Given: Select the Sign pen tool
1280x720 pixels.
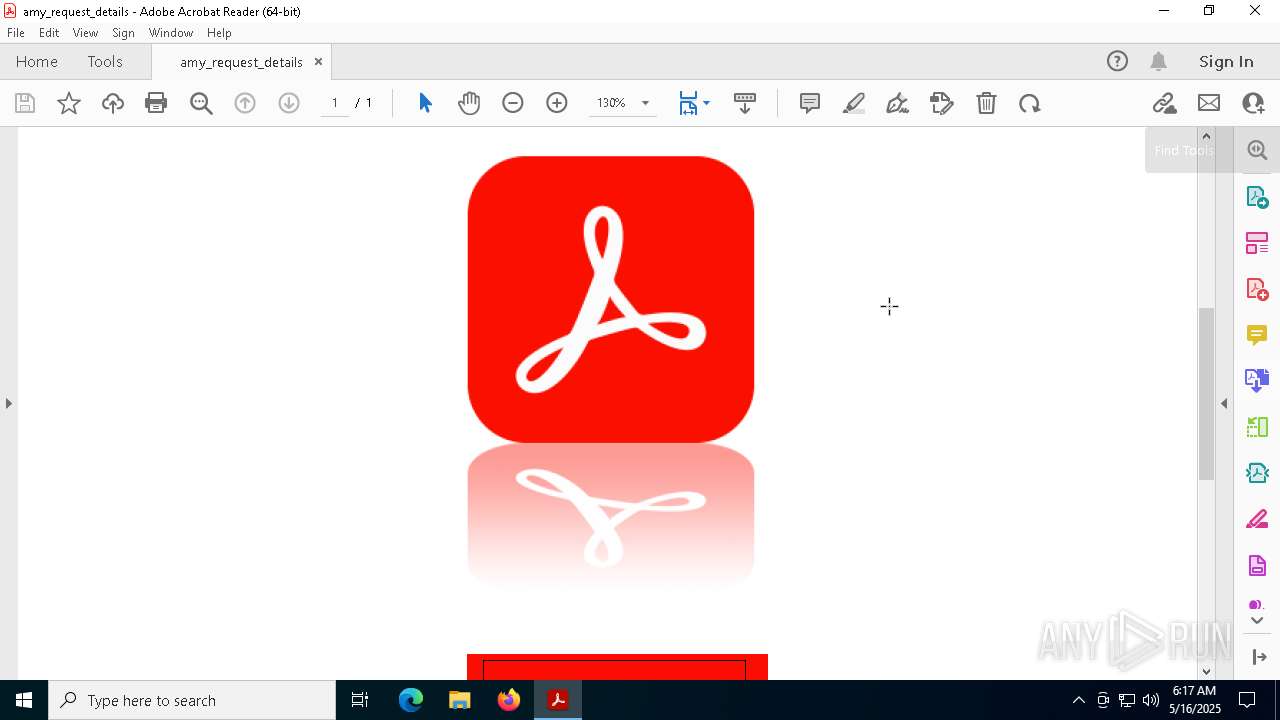Looking at the screenshot, I should (x=898, y=103).
